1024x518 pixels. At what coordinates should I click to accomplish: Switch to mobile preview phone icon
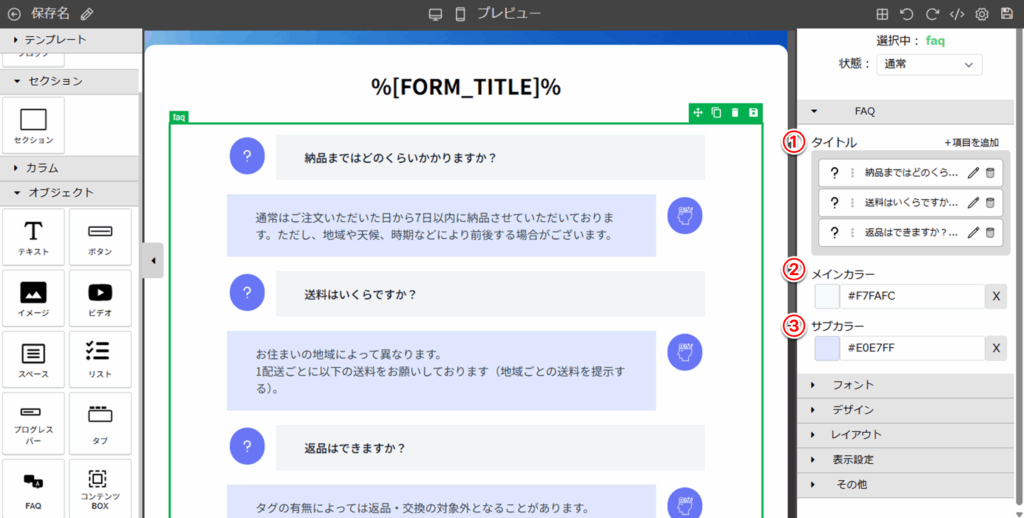pyautogui.click(x=460, y=14)
